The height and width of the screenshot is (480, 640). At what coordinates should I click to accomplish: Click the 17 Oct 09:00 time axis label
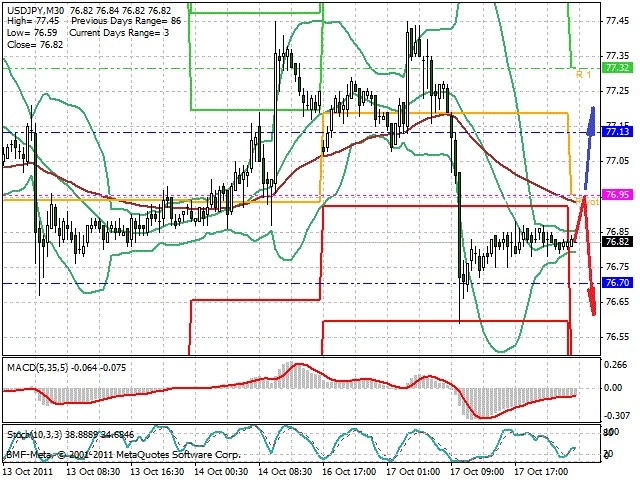tap(477, 471)
